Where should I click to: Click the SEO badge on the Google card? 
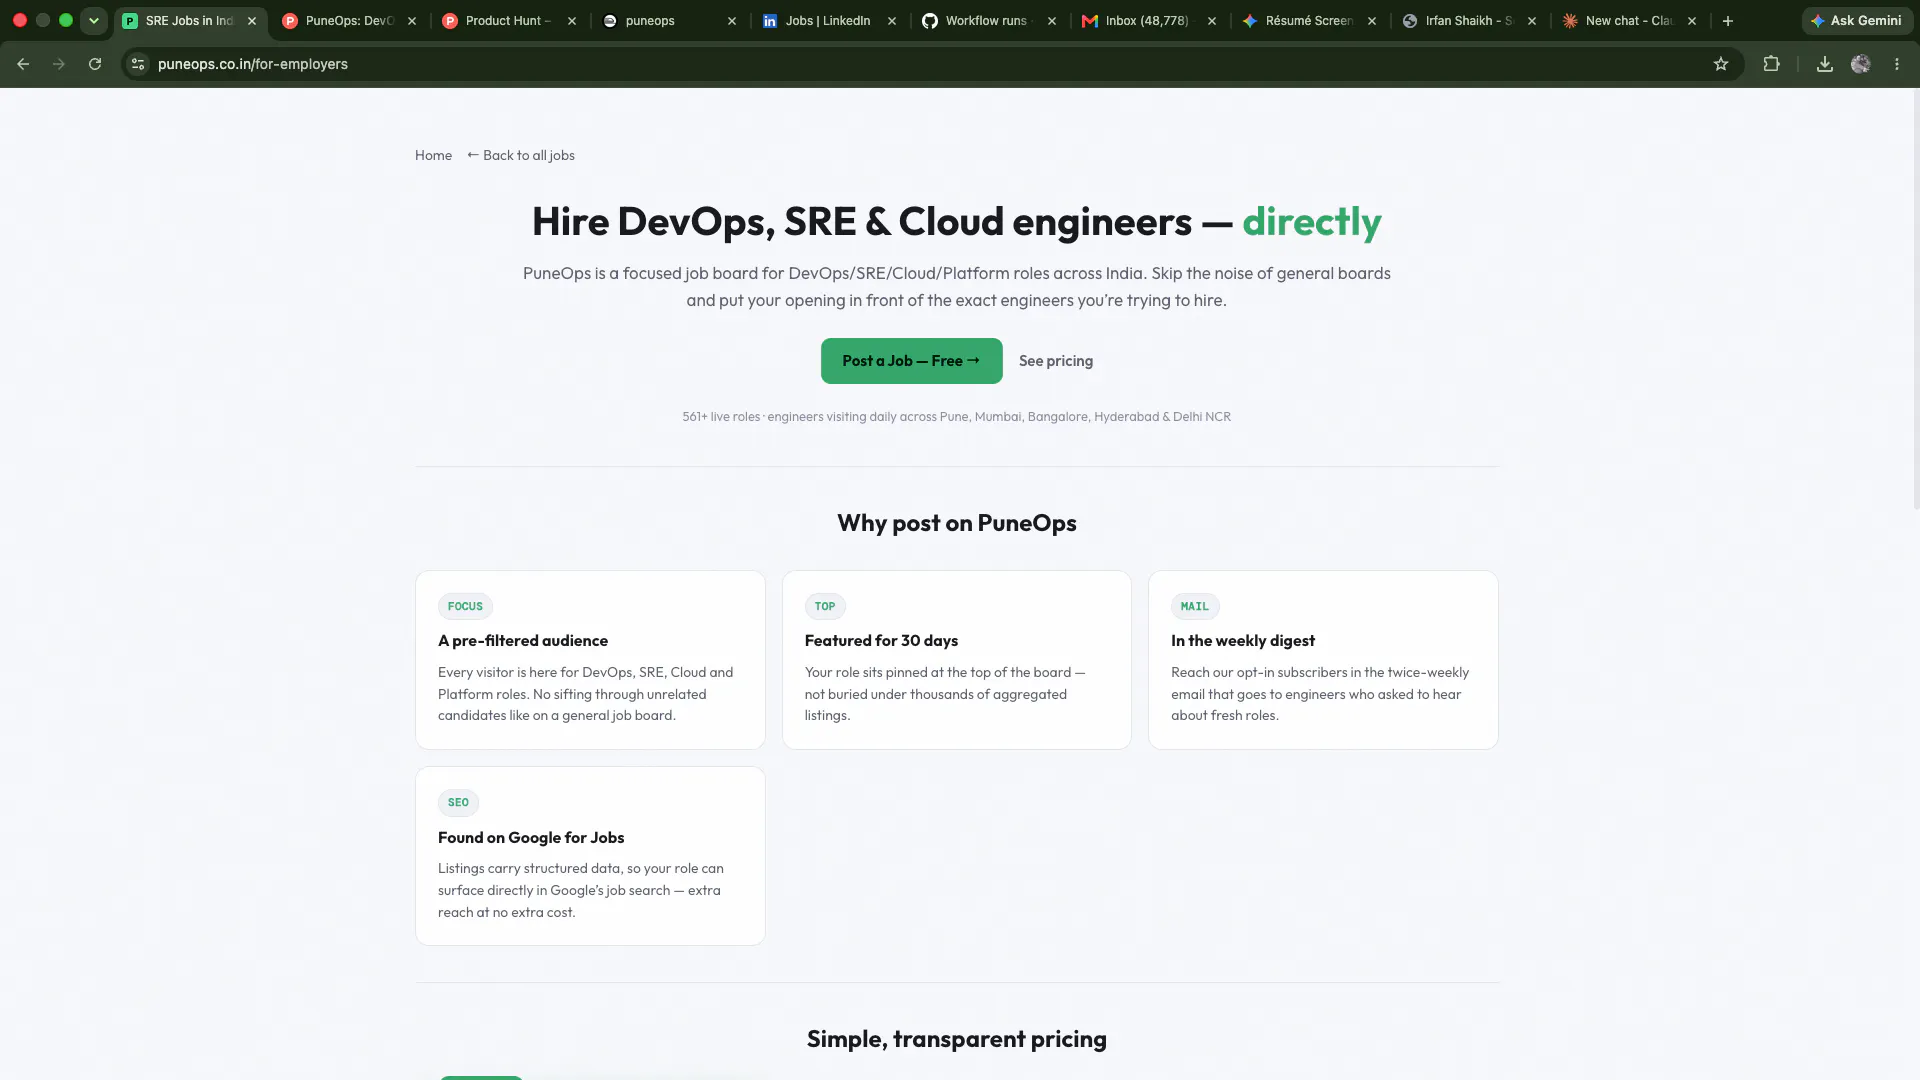click(458, 802)
